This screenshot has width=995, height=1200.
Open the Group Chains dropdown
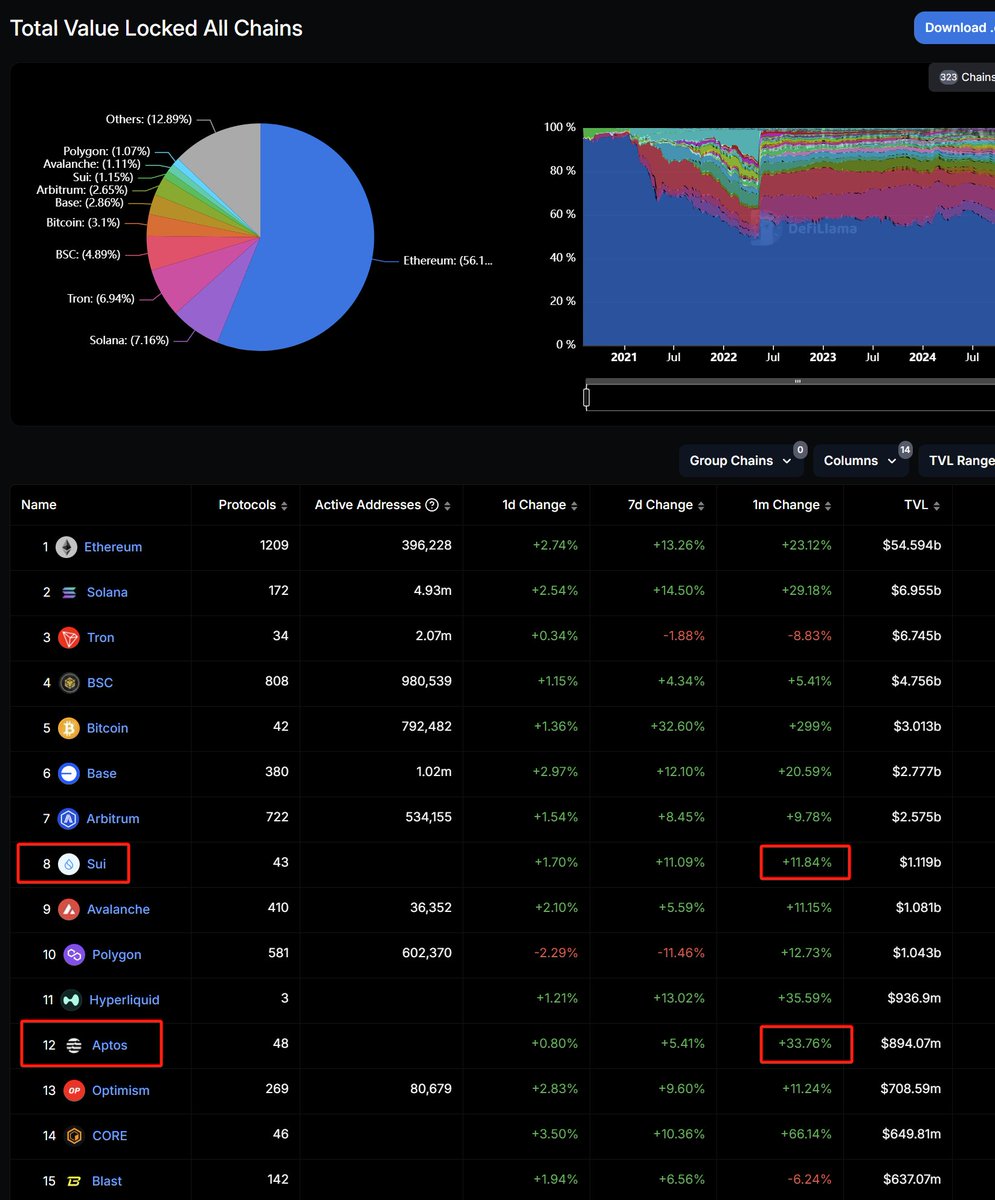[x=741, y=461]
